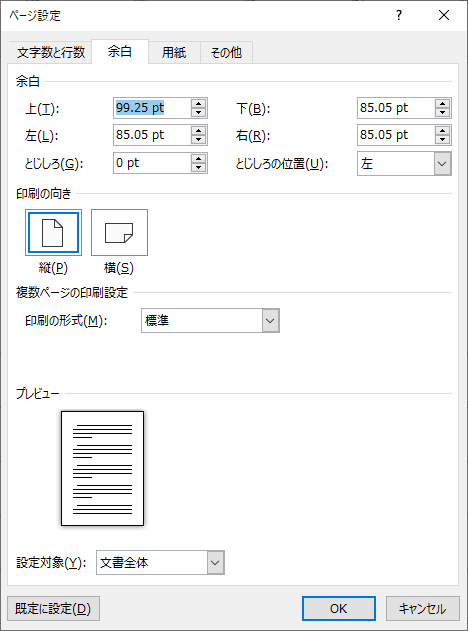Switch to the 用紙 tab
The height and width of the screenshot is (631, 468).
(174, 52)
